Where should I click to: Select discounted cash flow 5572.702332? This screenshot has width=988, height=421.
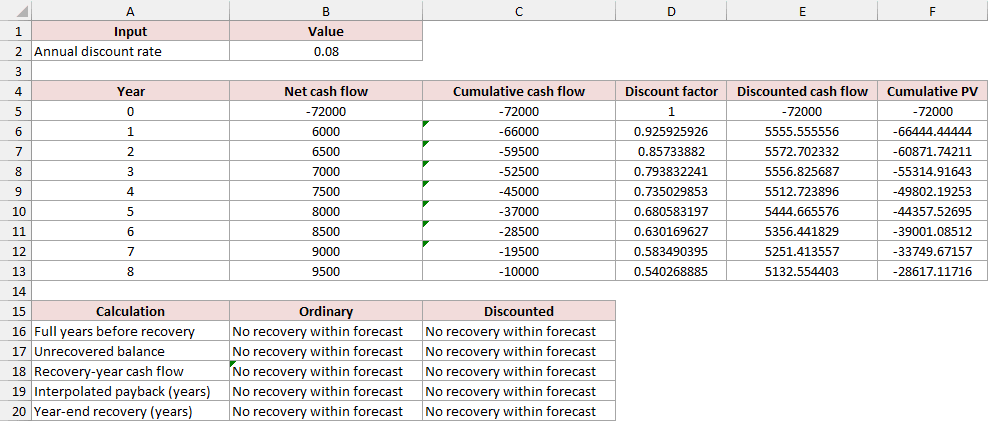pos(802,152)
